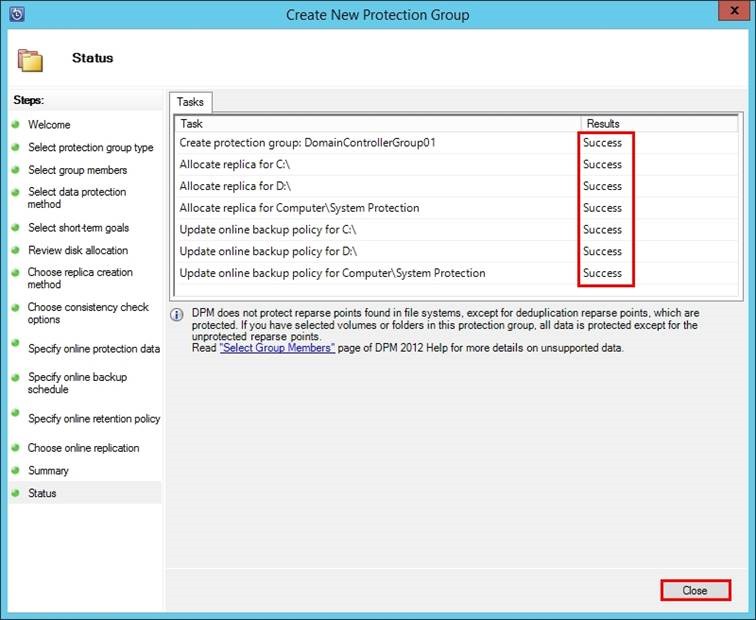Select row Update online backup policy for D:\
Image resolution: width=756 pixels, height=620 pixels.
click(457, 251)
